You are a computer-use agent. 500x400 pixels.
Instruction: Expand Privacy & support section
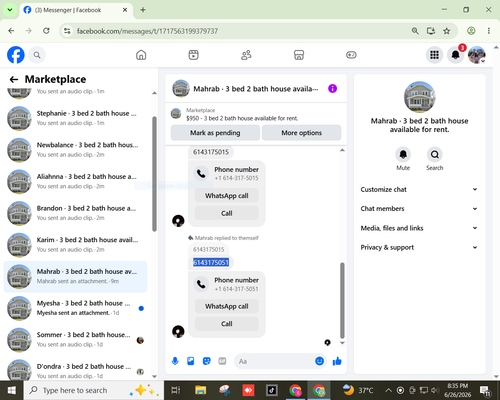[419, 247]
